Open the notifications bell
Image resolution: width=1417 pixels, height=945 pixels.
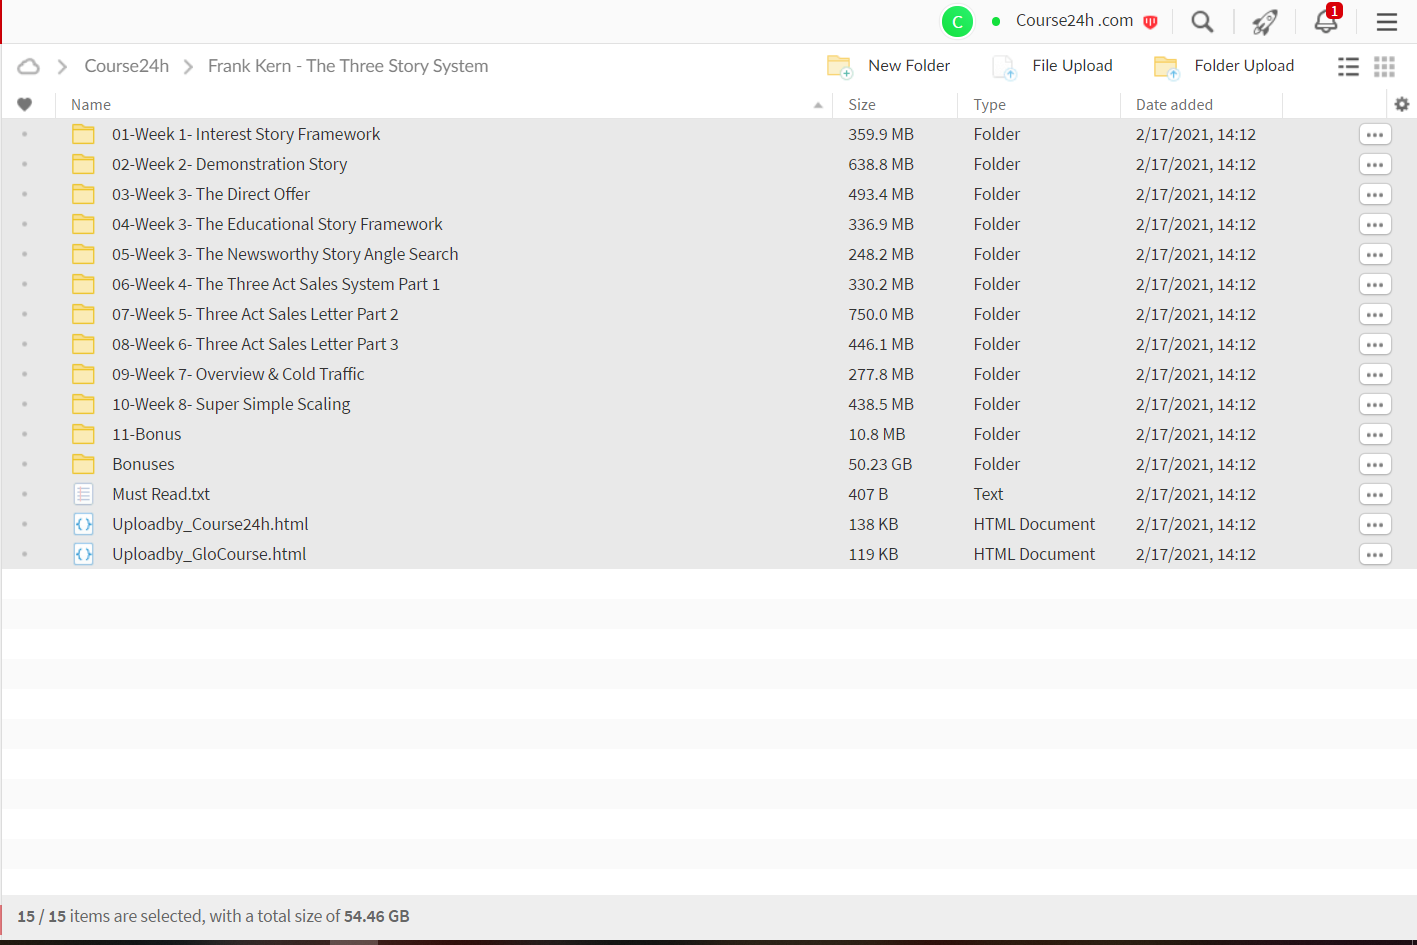point(1326,20)
